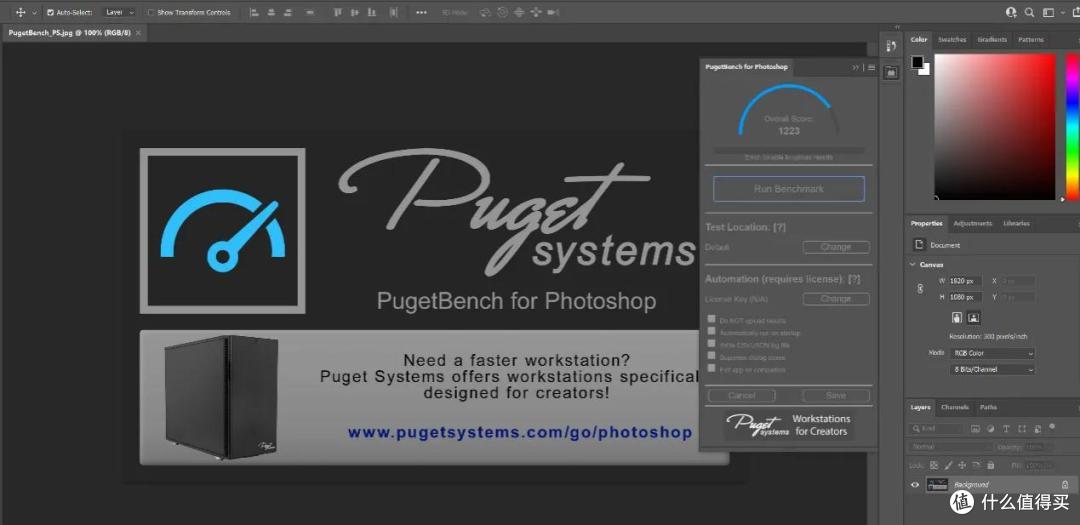Switch to the Patterns tab
The height and width of the screenshot is (525, 1080).
tap(1030, 40)
